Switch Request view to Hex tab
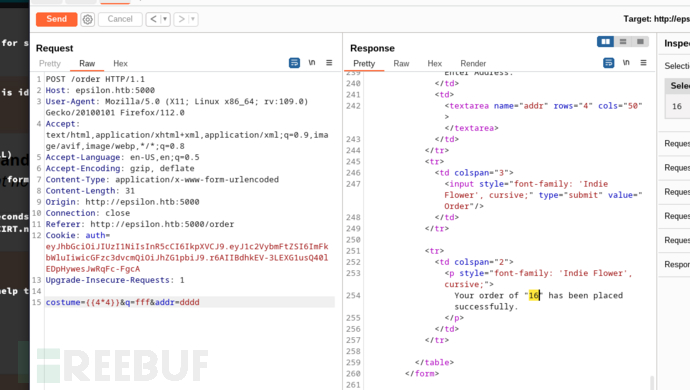The image size is (690, 390). [120, 63]
